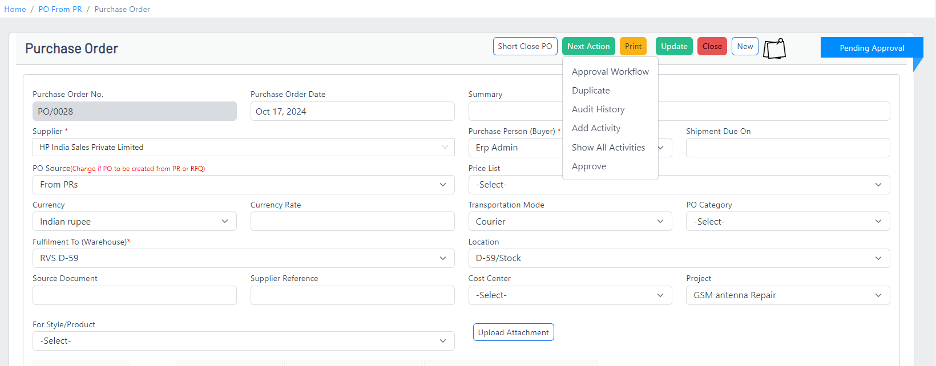Image resolution: width=936 pixels, height=366 pixels.
Task: Open the Supplier dropdown chevron
Action: tap(445, 147)
